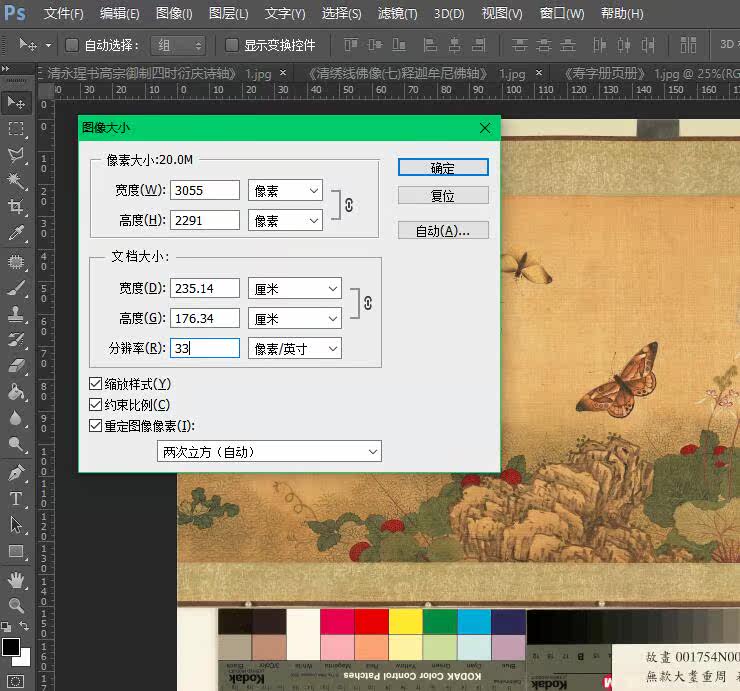
Task: Open document height 厘米 unit dropdown
Action: [295, 319]
